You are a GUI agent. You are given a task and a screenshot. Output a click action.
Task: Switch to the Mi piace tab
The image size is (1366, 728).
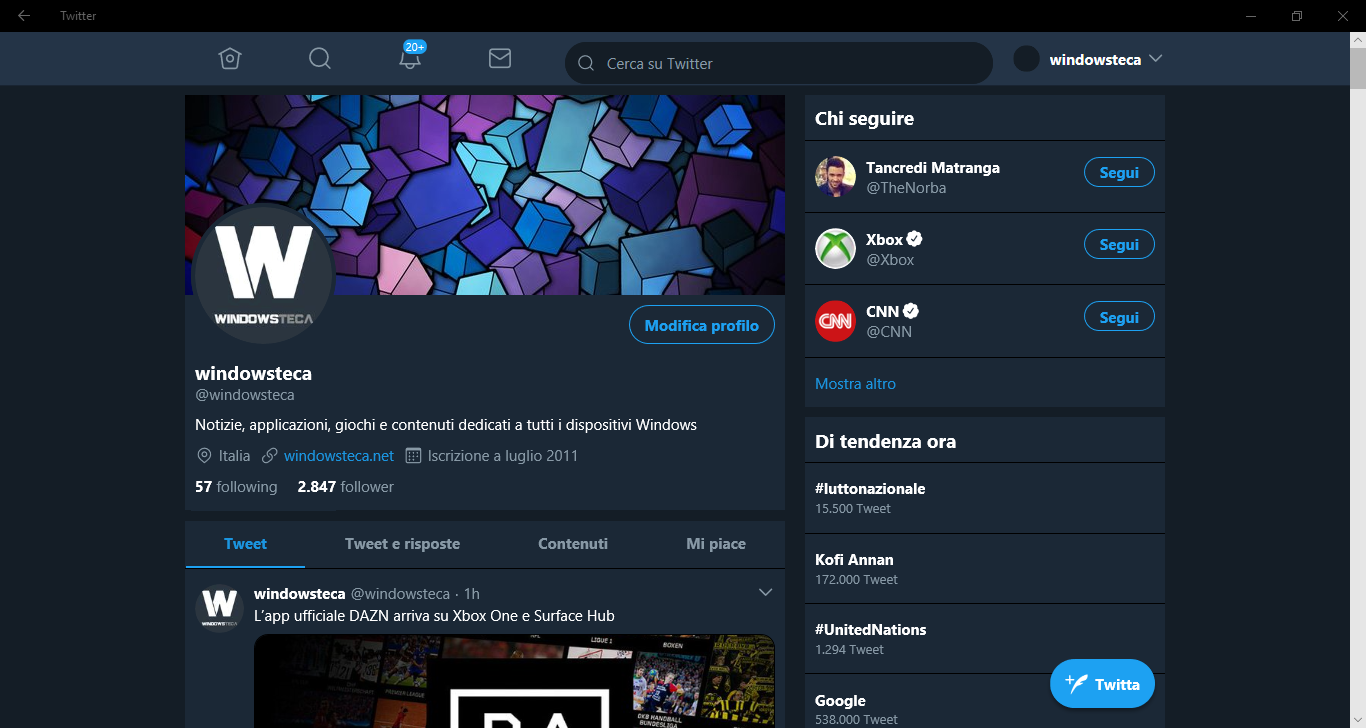(716, 544)
